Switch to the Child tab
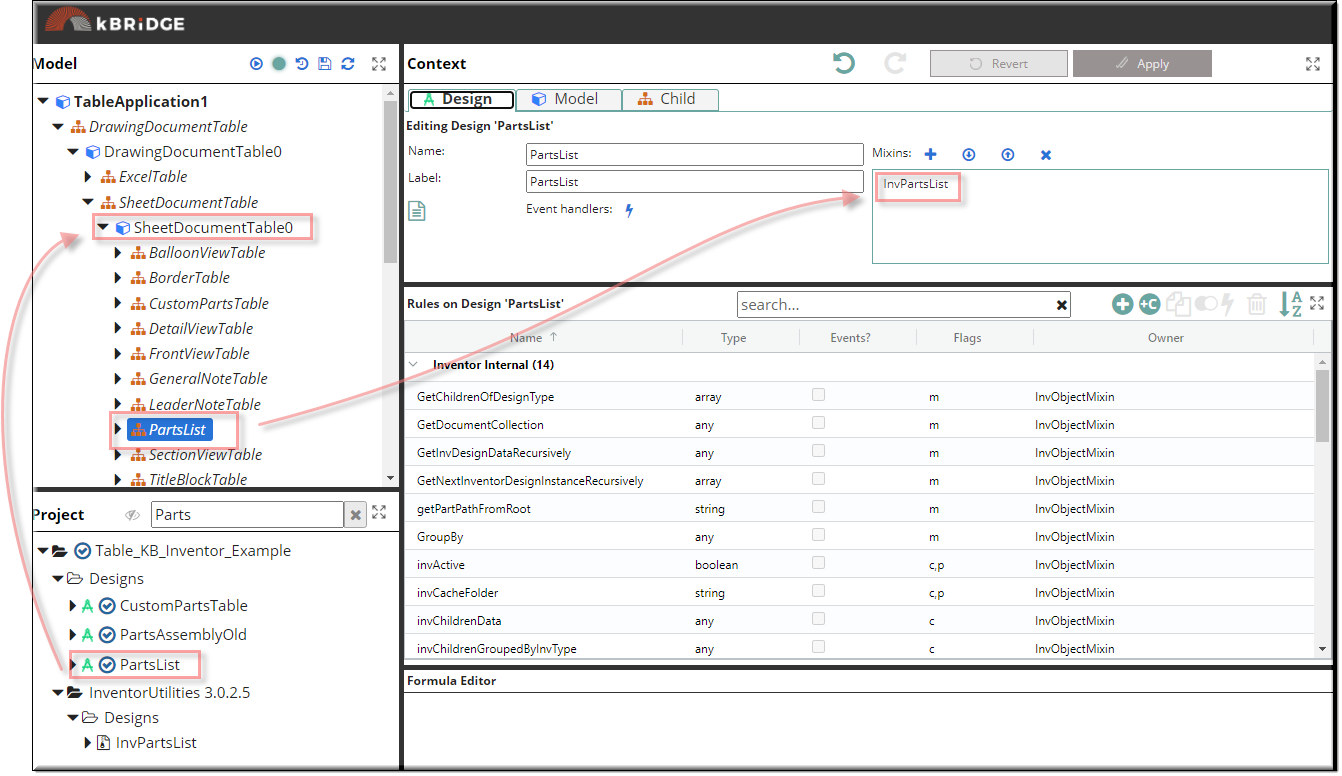This screenshot has width=1342, height=776. click(x=670, y=99)
